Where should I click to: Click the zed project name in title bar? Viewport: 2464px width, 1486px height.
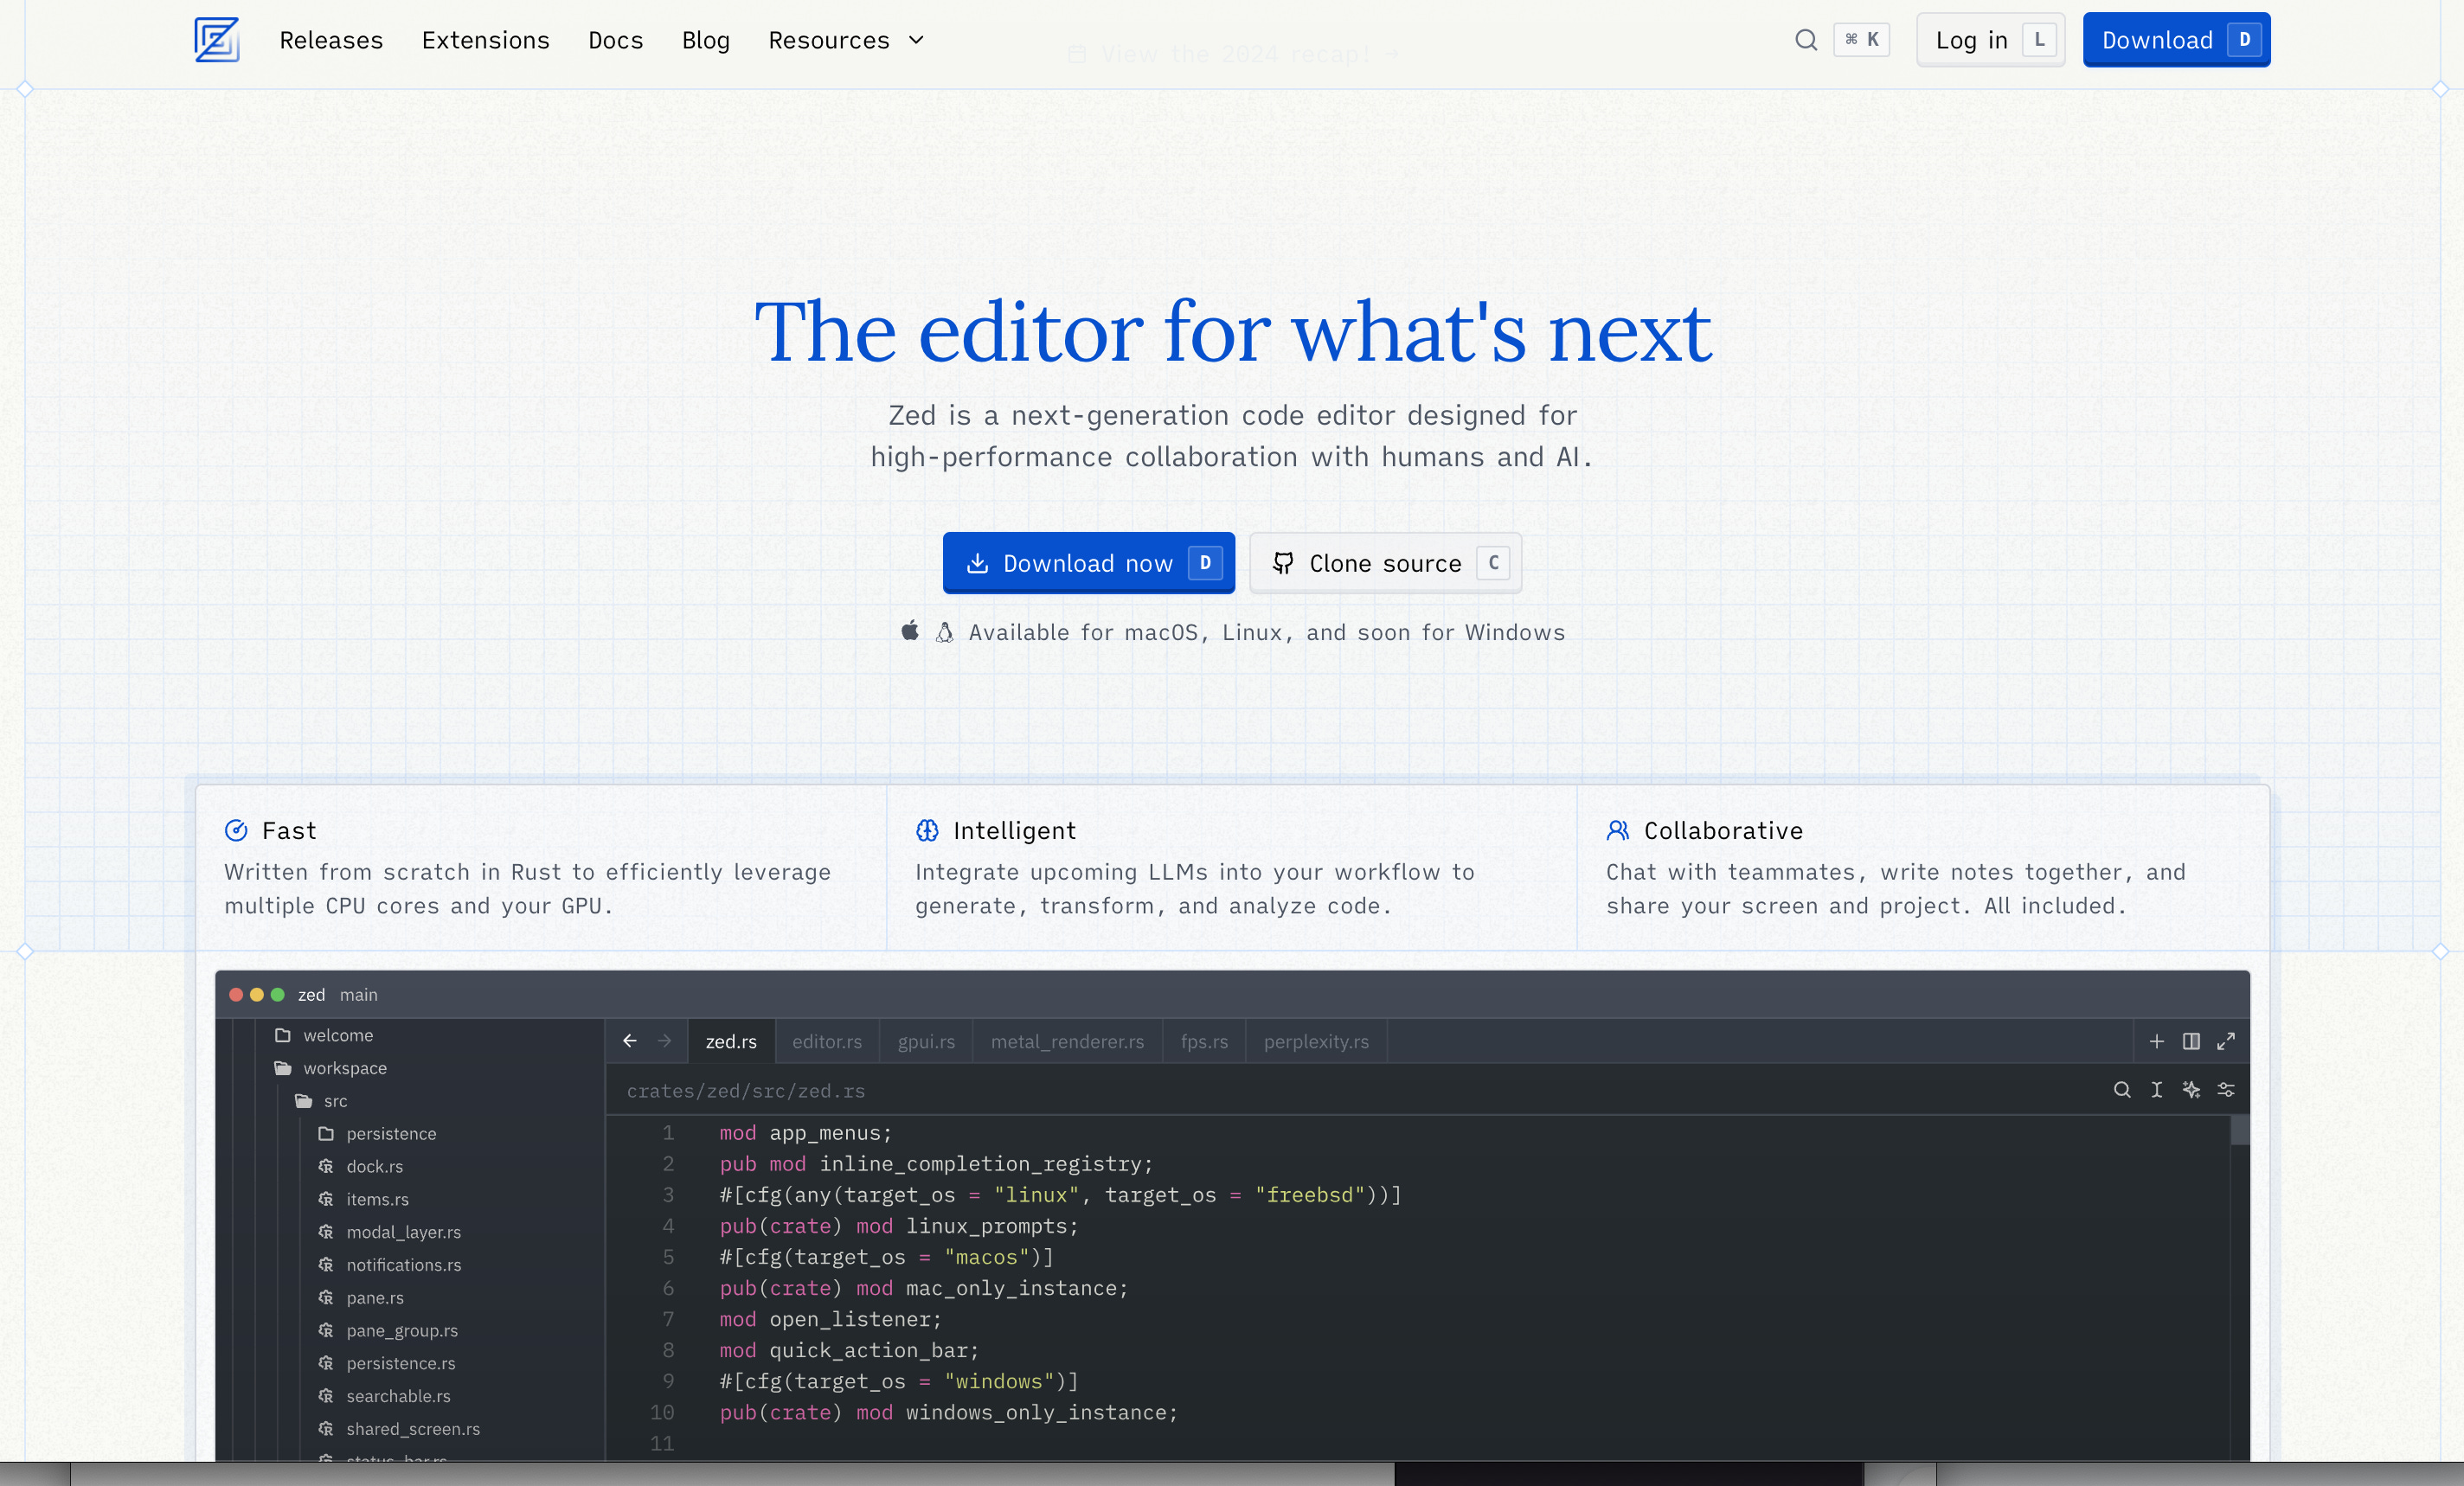pos(311,995)
